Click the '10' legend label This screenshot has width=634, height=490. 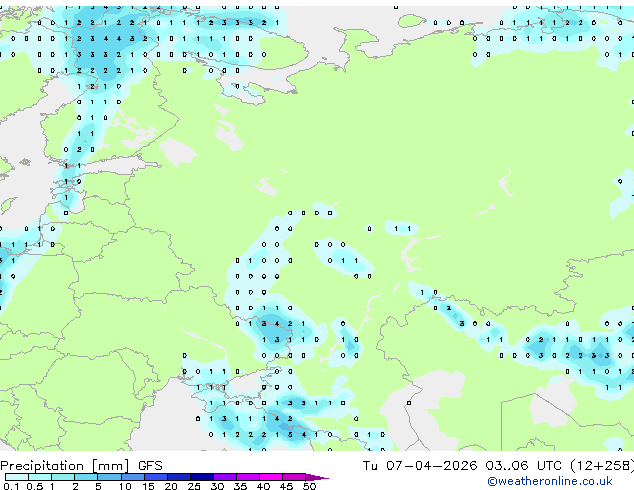click(125, 486)
